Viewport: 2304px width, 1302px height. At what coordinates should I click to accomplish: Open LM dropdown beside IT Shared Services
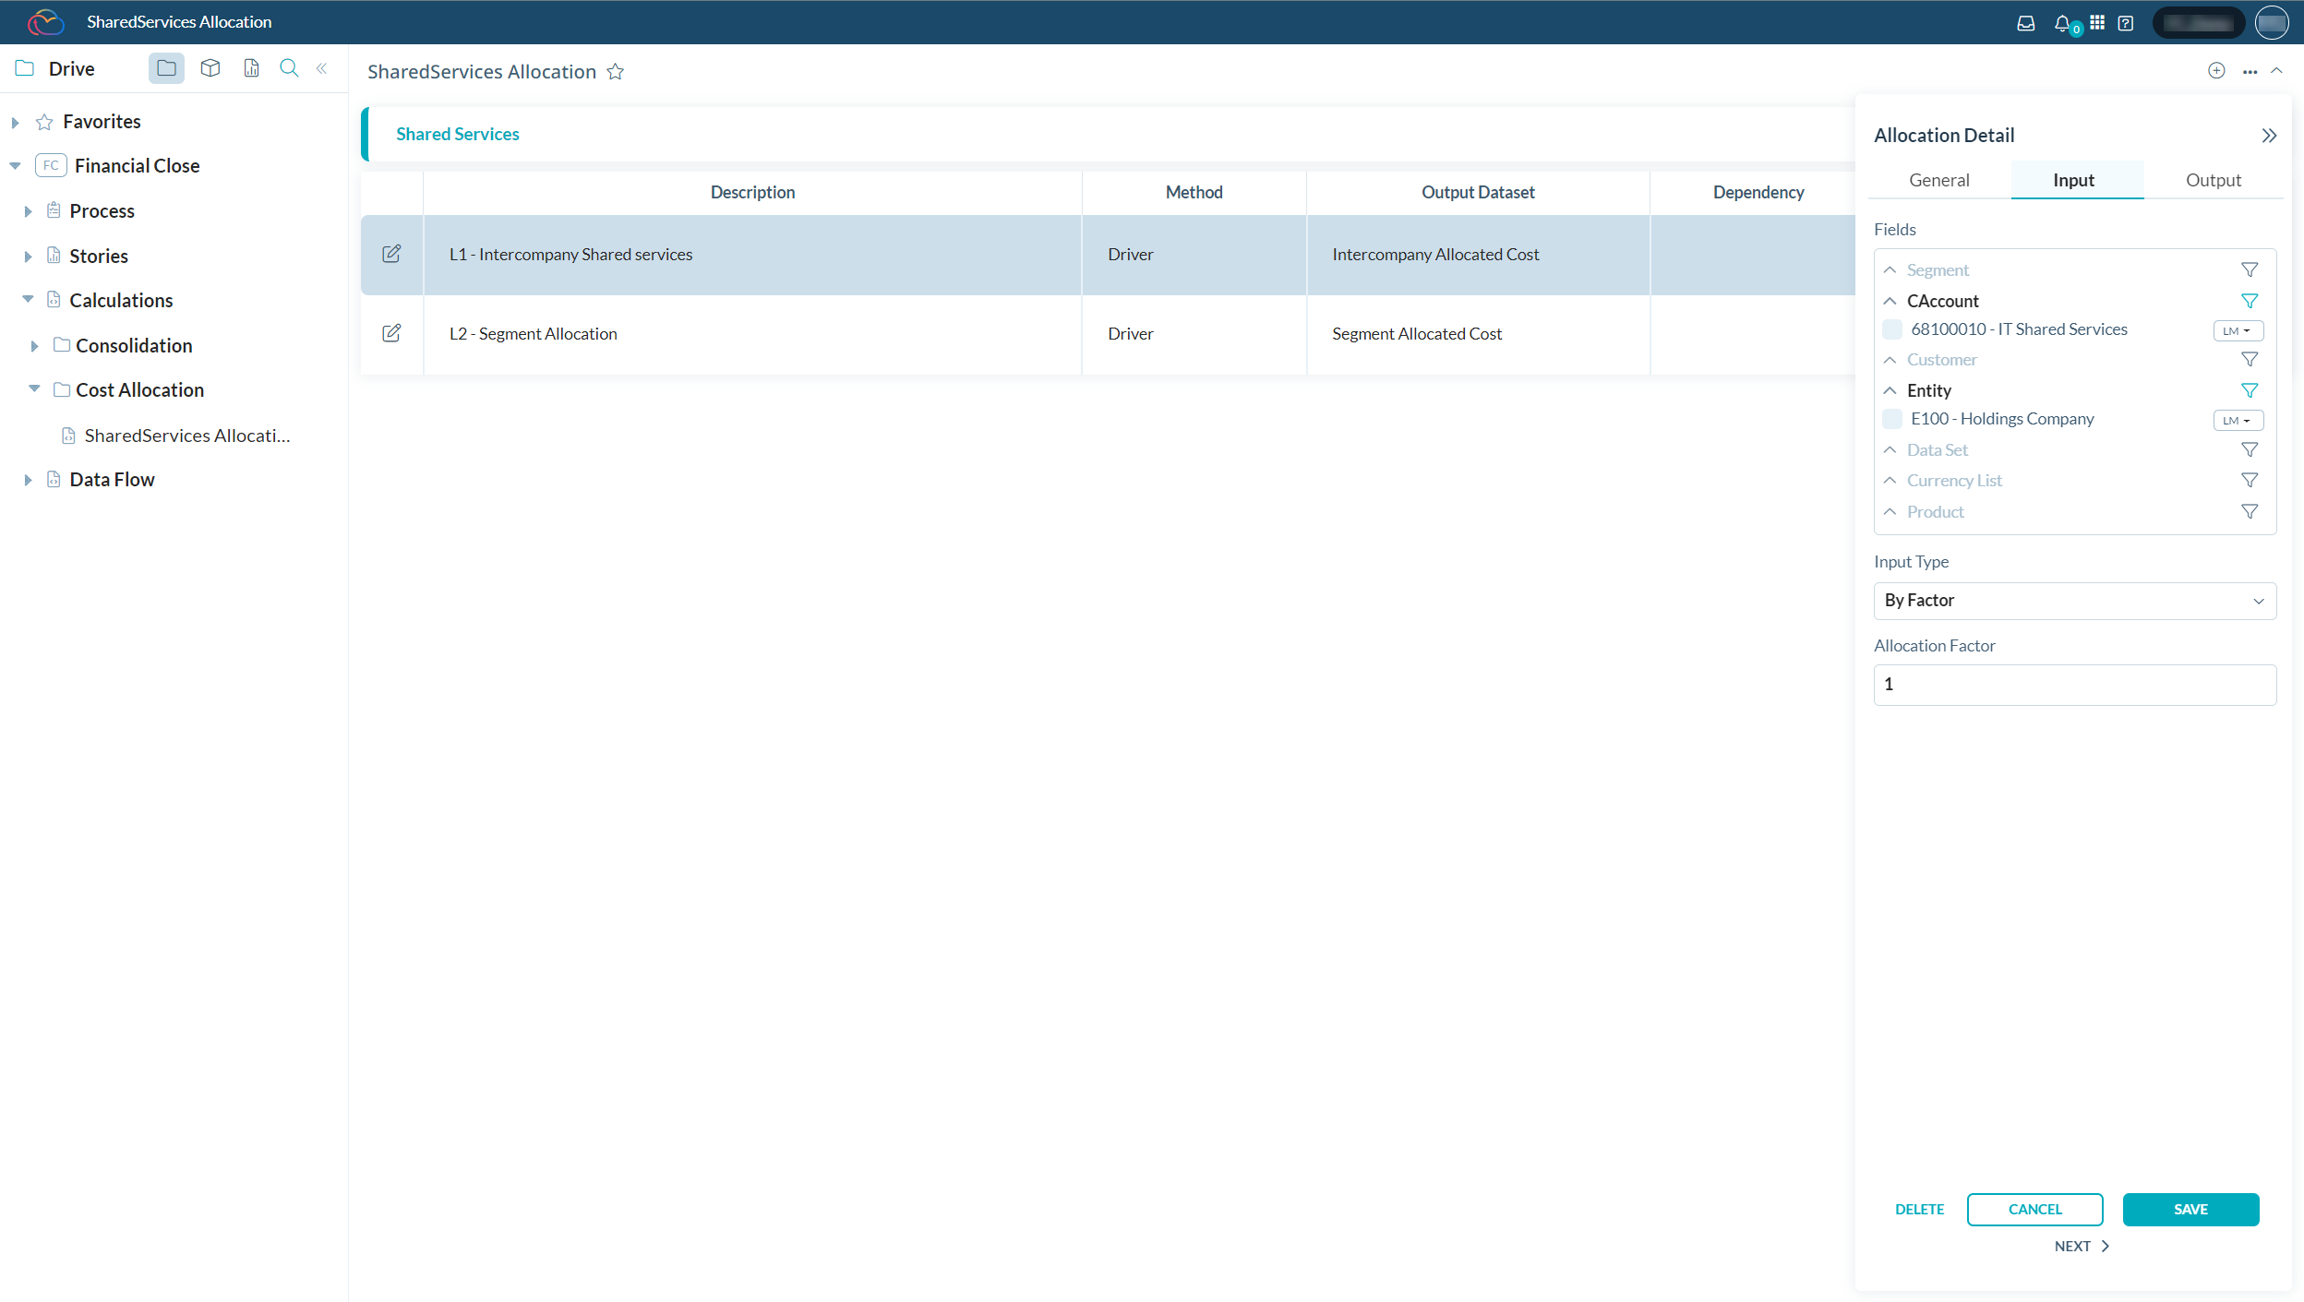point(2237,331)
